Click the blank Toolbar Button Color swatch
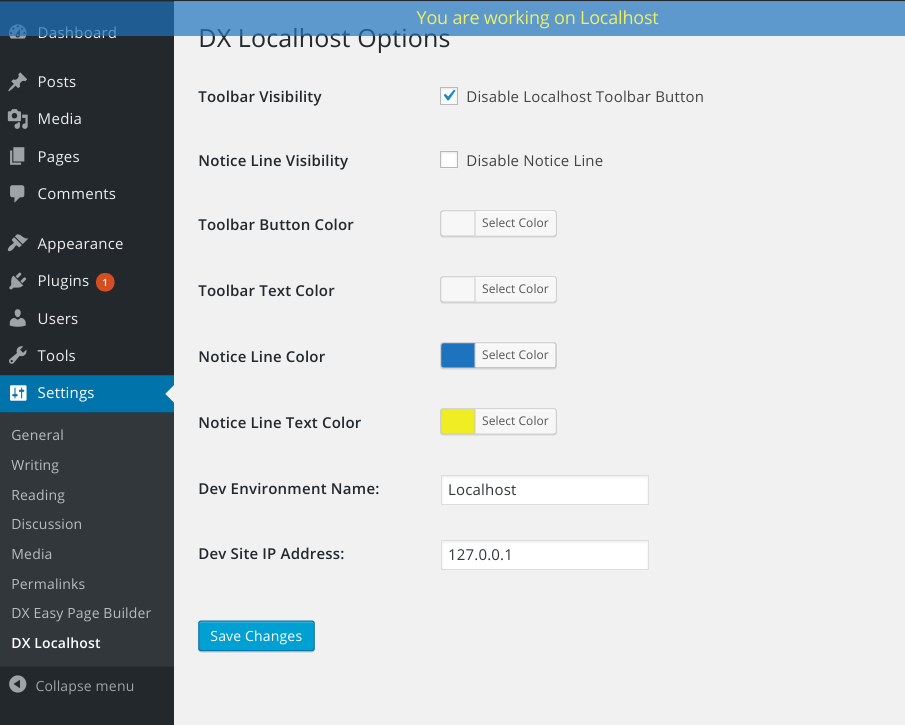The width and height of the screenshot is (905, 725). [458, 223]
